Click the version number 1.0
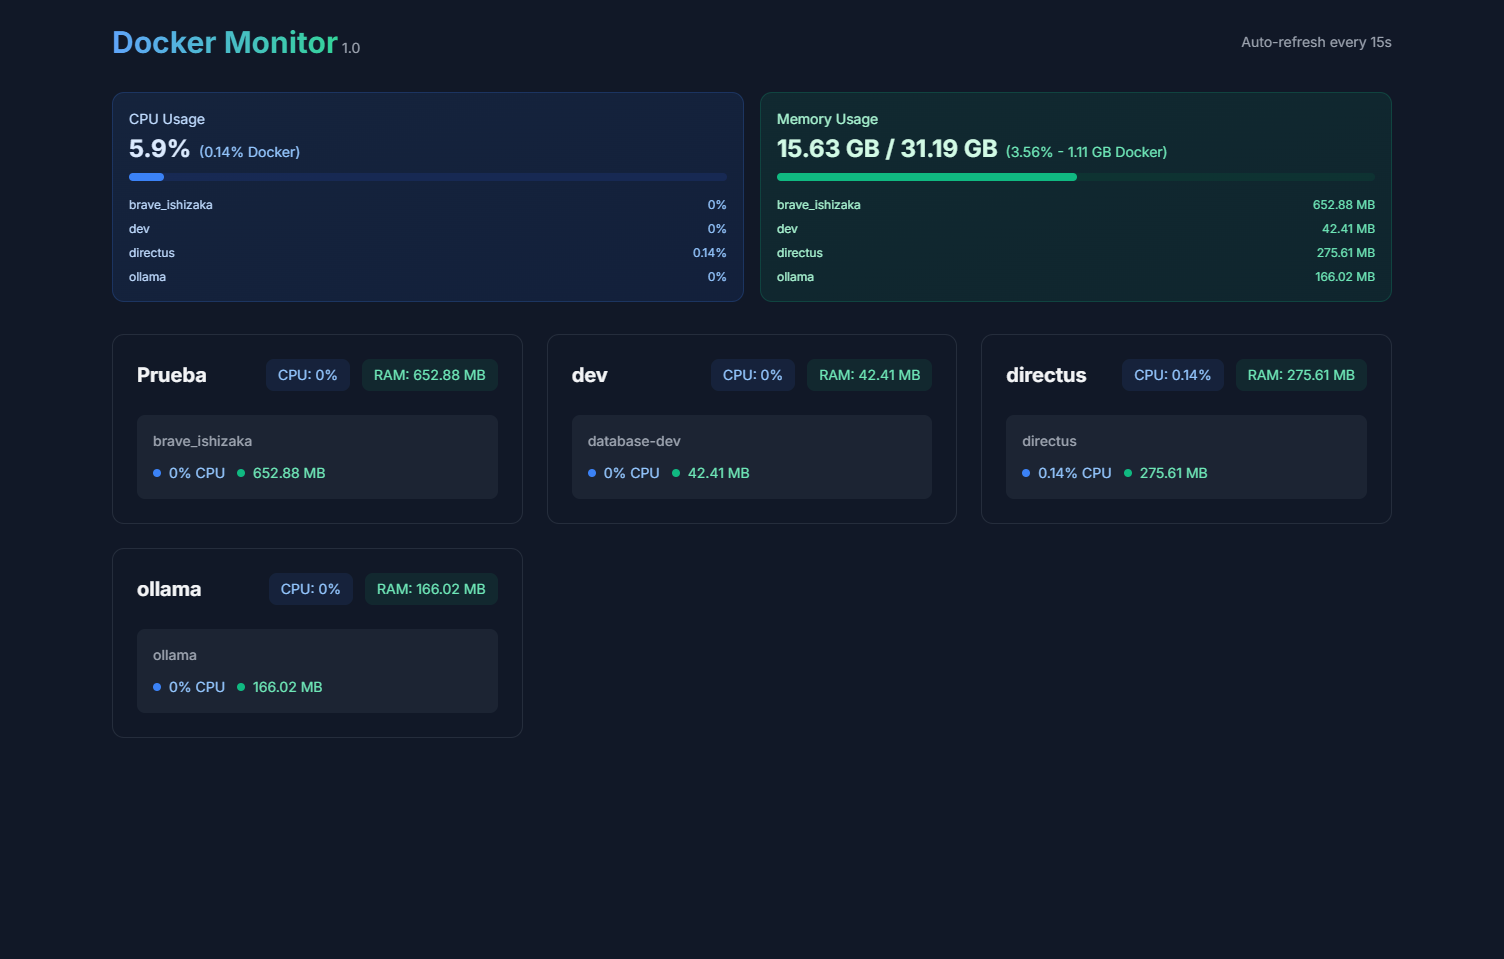 (351, 48)
